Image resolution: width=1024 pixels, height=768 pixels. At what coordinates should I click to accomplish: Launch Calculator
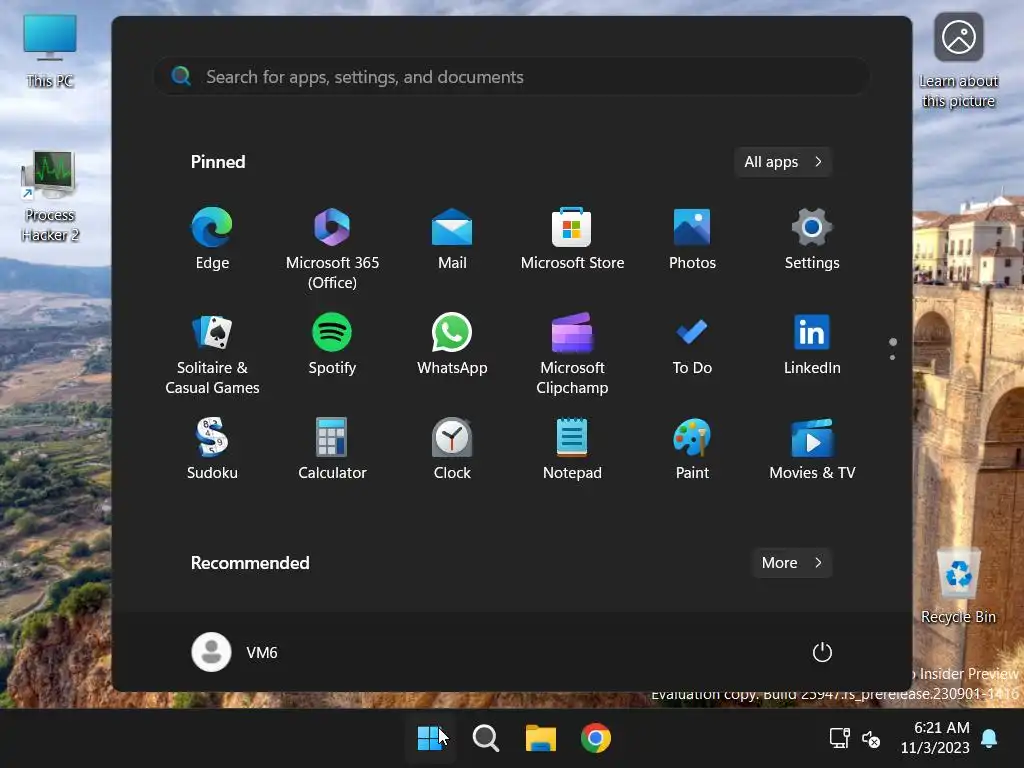332,449
